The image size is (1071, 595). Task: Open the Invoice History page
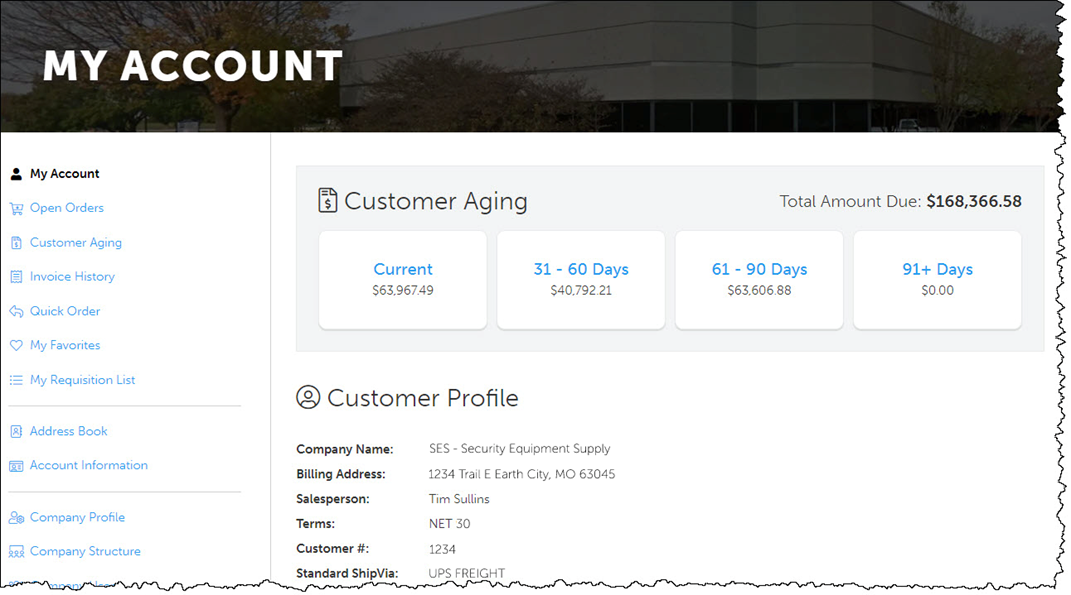[73, 276]
